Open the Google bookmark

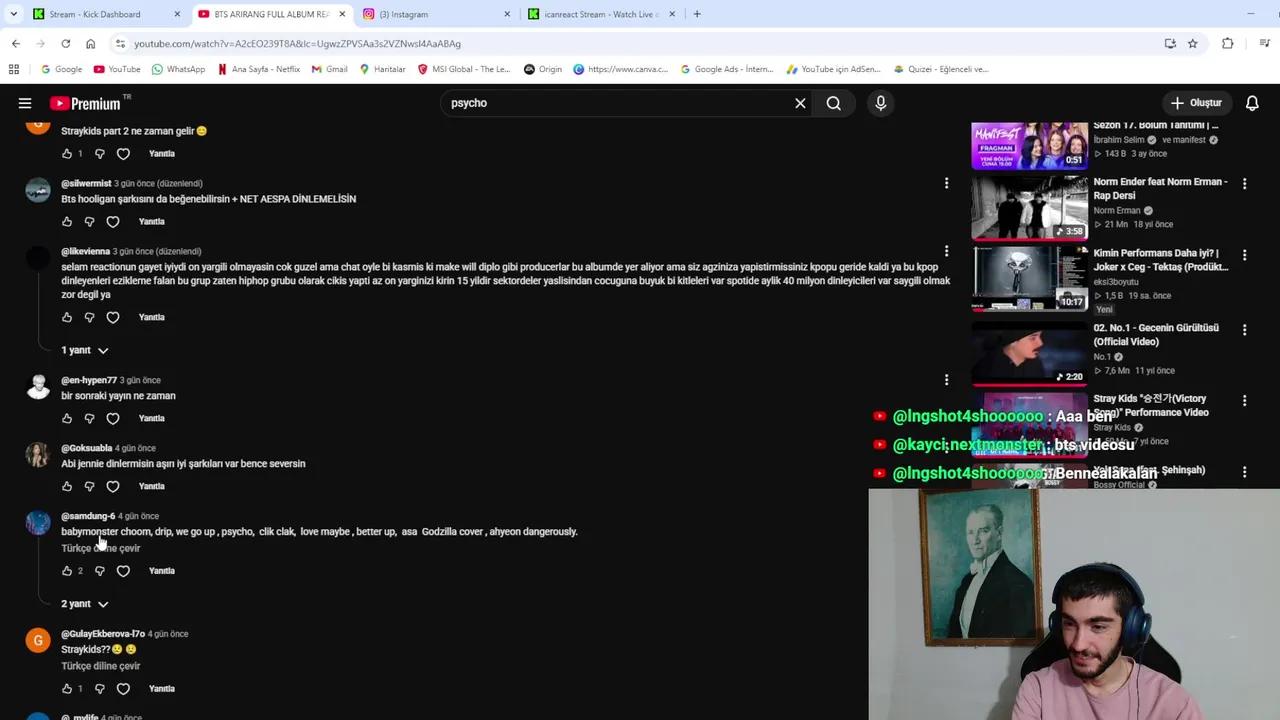[x=62, y=69]
